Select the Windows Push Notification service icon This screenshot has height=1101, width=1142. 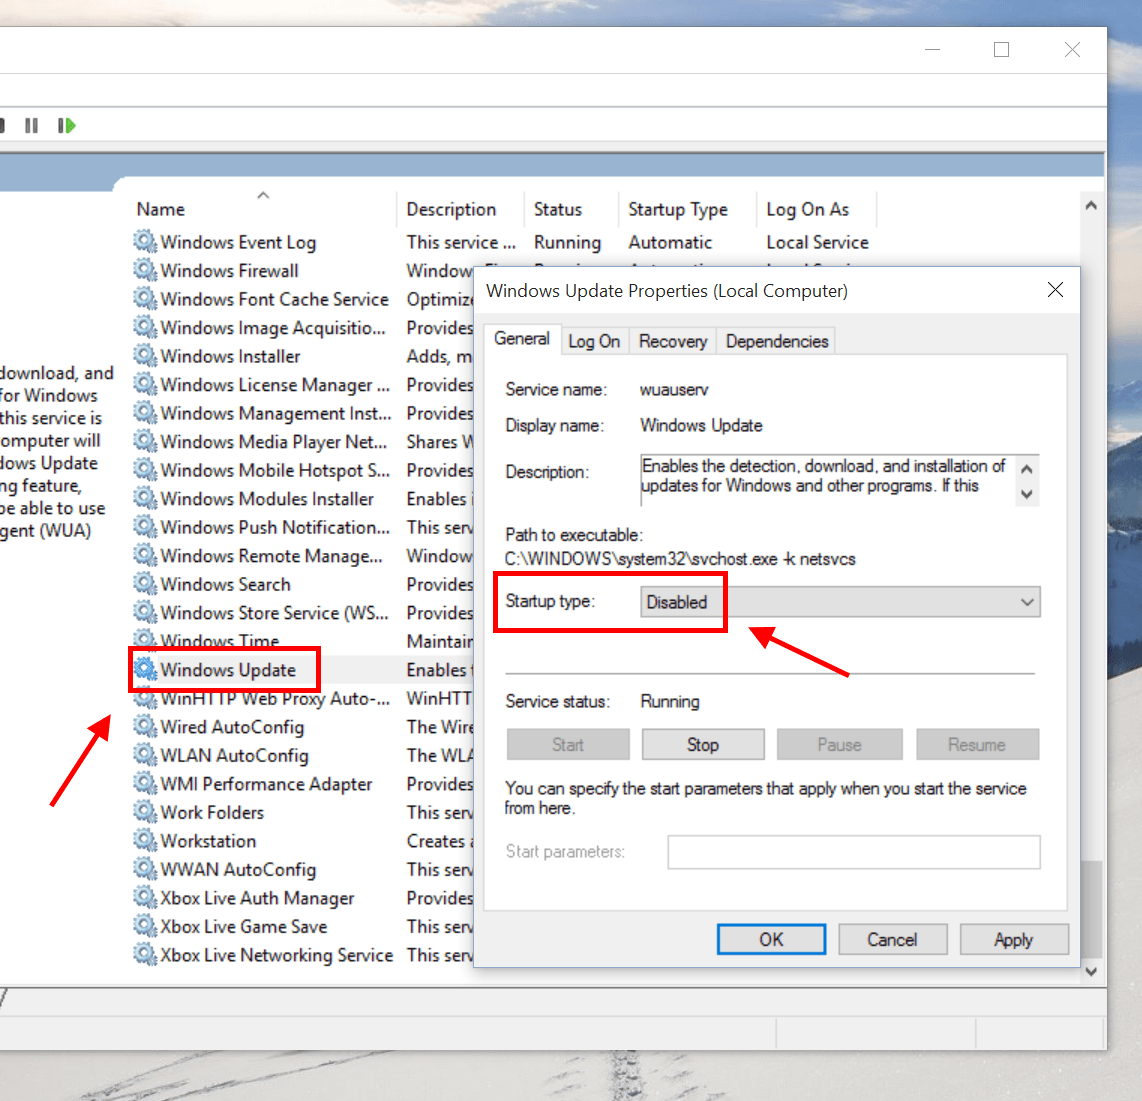pos(146,526)
